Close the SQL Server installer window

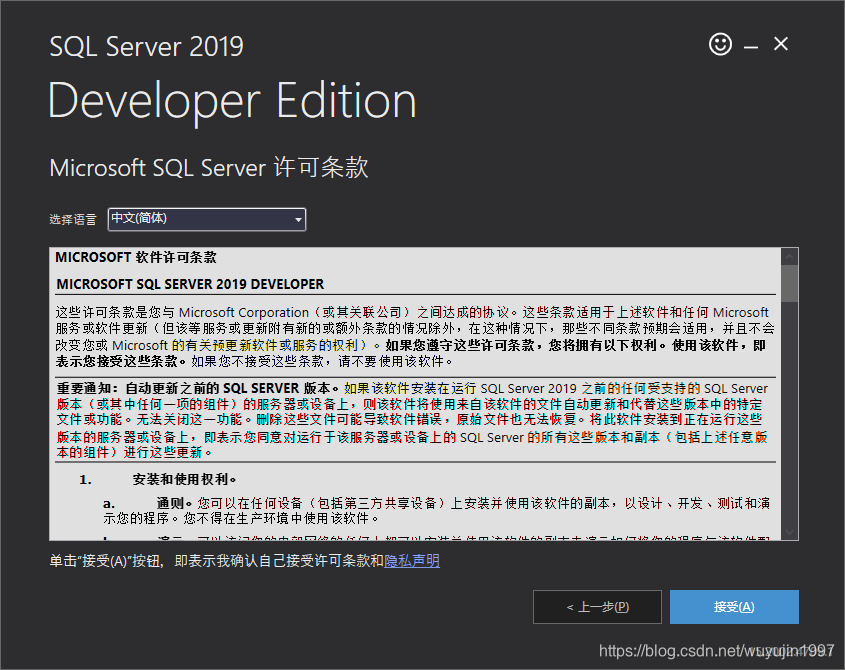[x=780, y=44]
